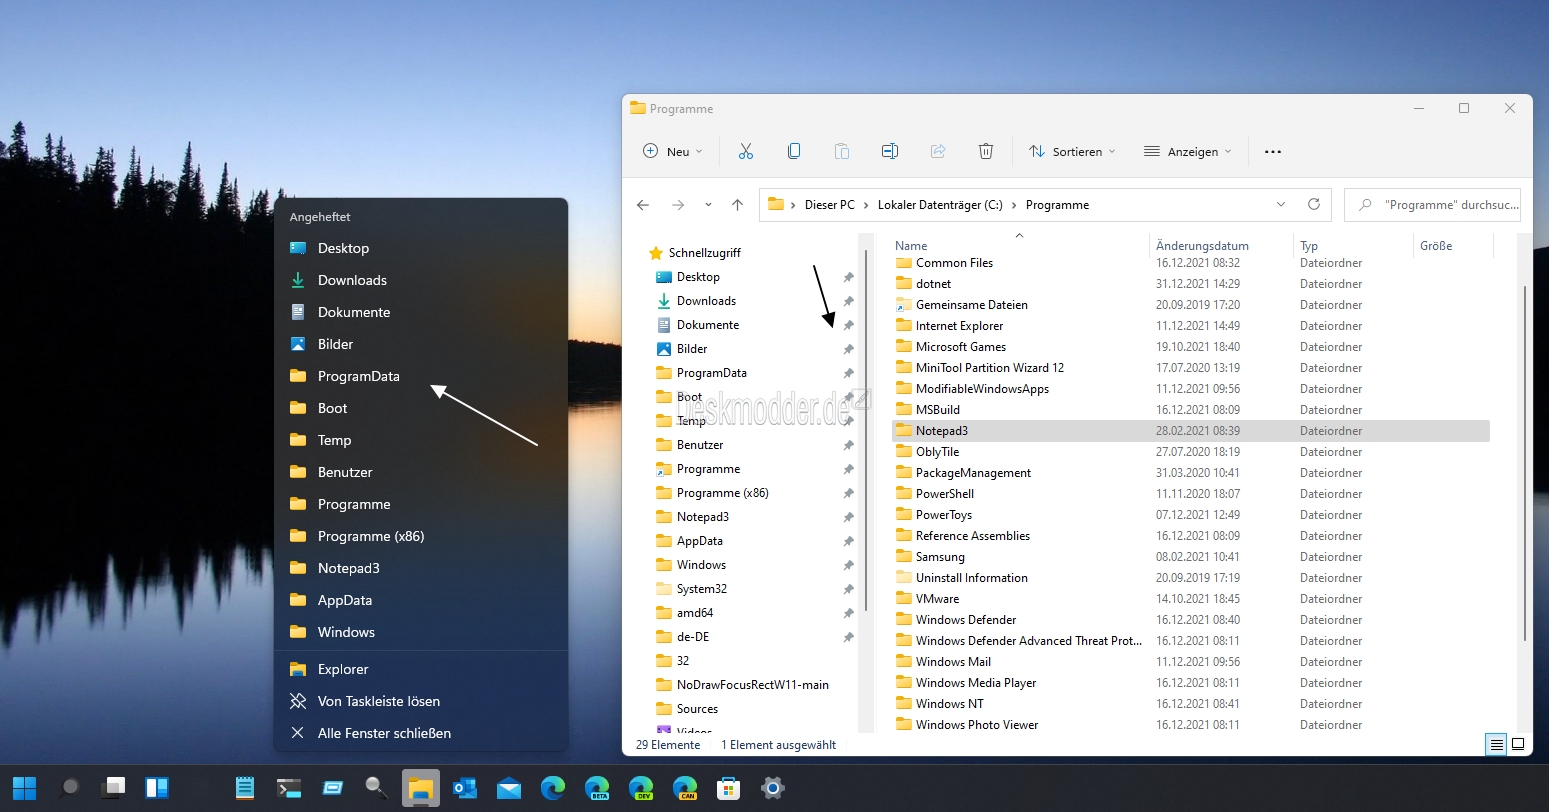Click the Copy icon in Explorer toolbar

tap(794, 151)
